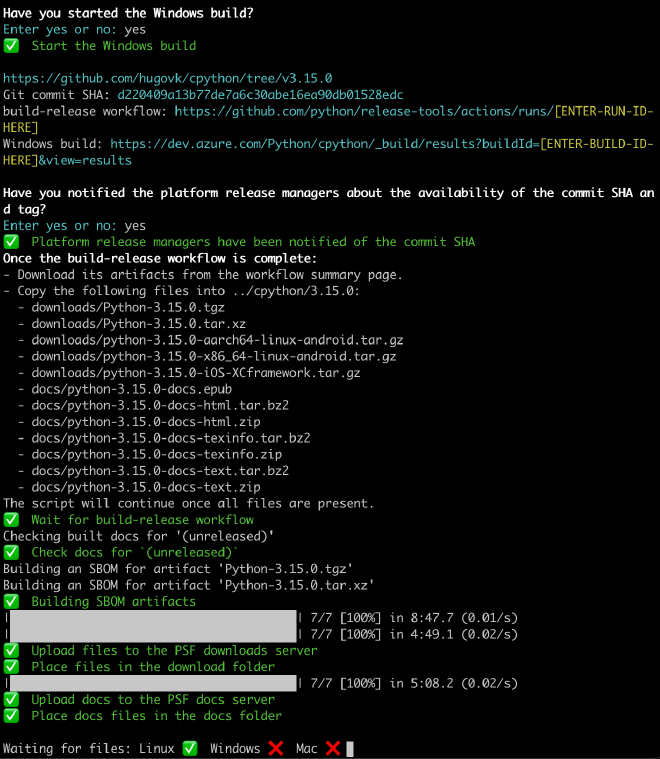The image size is (660, 759).
Task: Click the progress bar showing 4:49.1
Action: click(153, 634)
